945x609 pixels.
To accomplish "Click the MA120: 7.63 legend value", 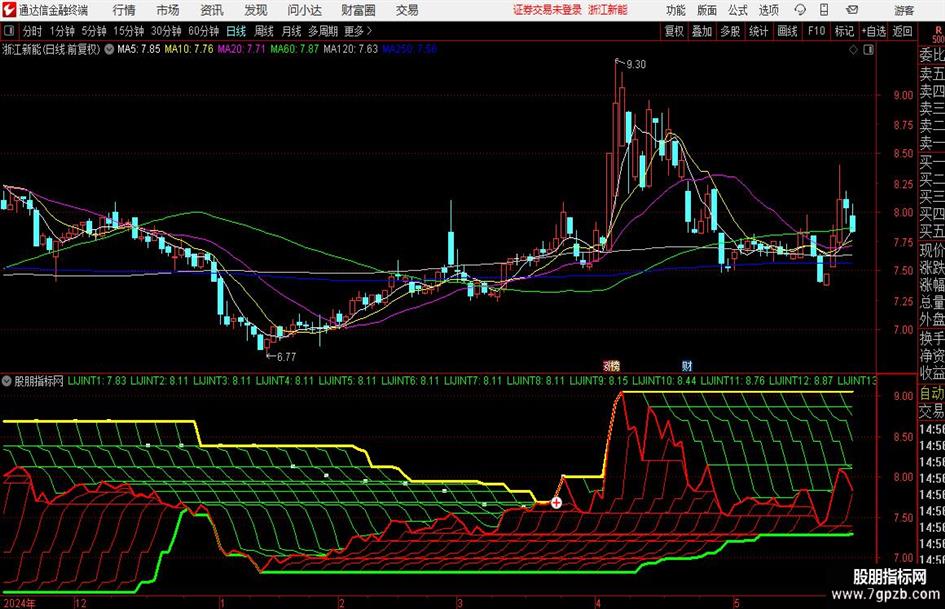I will 350,49.
